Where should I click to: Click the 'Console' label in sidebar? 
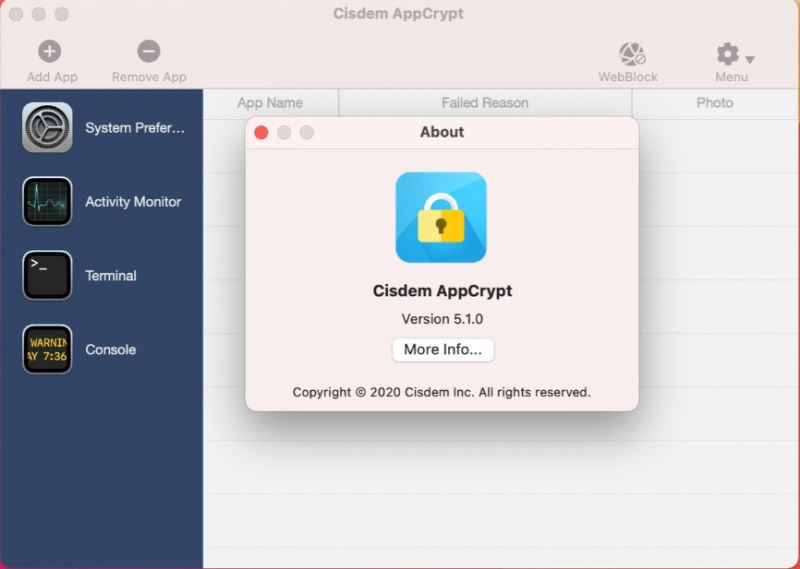coord(111,350)
